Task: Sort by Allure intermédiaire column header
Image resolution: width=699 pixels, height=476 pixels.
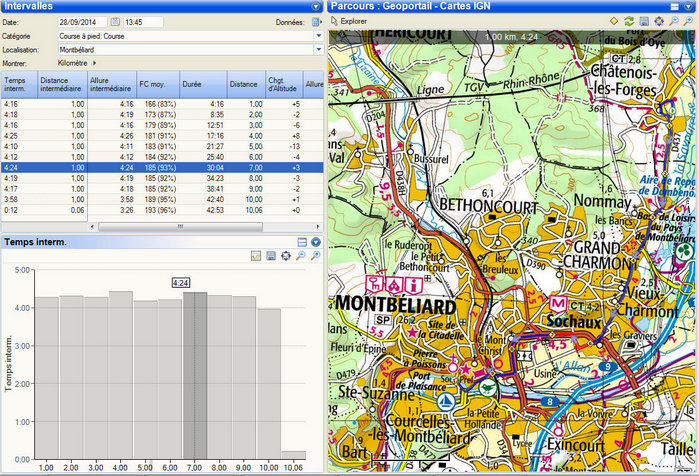Action: pyautogui.click(x=112, y=84)
